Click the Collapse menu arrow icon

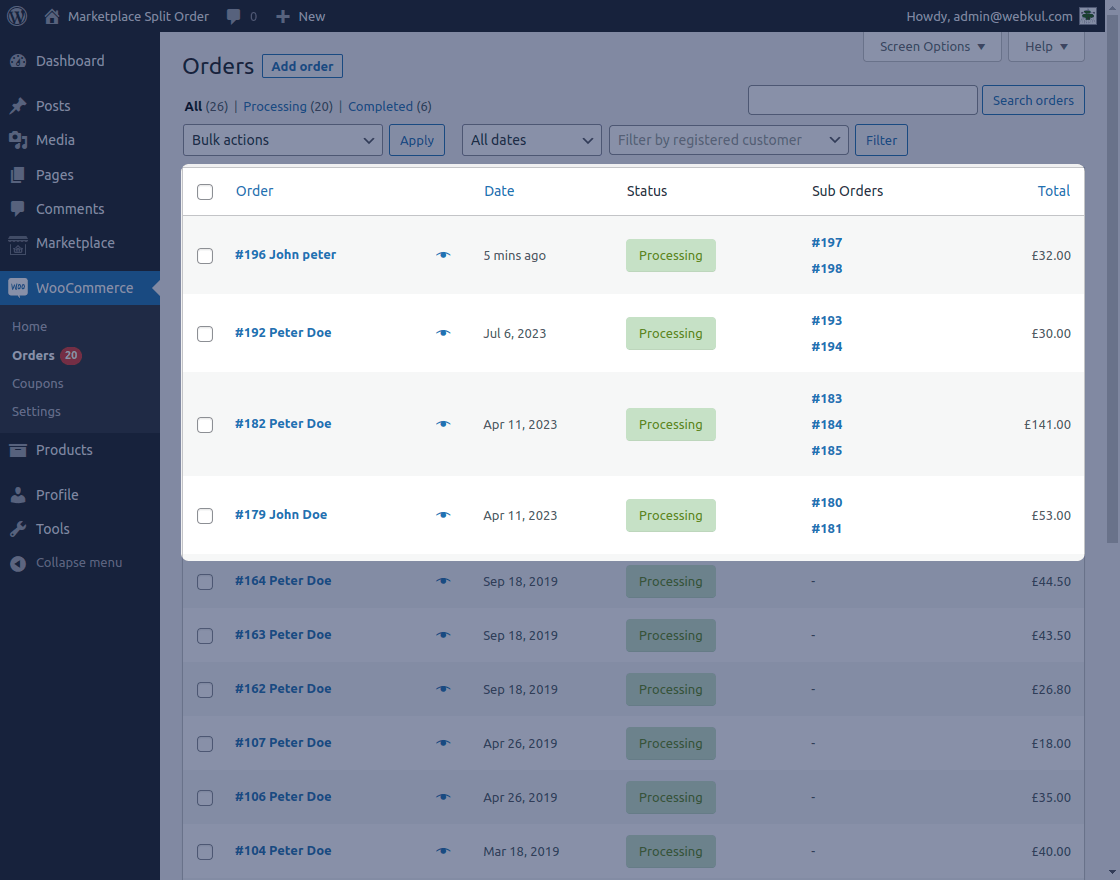tap(18, 564)
